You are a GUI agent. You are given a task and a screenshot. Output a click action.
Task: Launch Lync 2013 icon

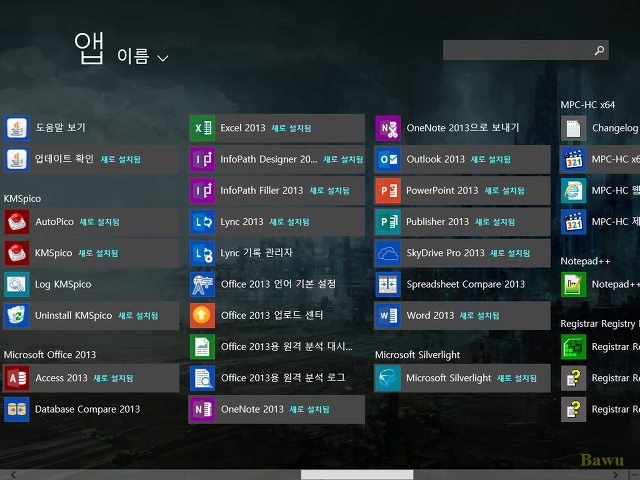coord(202,222)
